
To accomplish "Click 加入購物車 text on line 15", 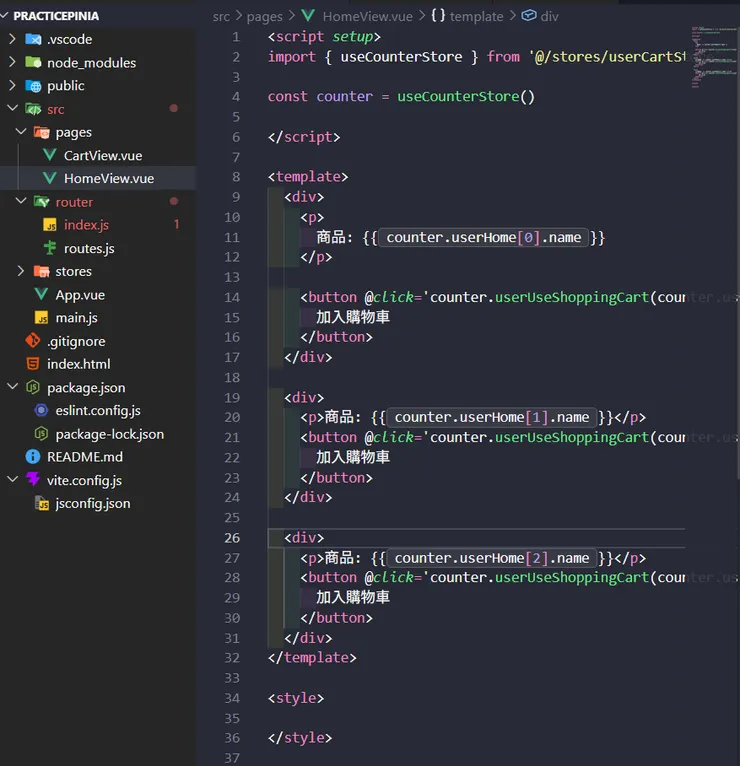I will (x=353, y=317).
